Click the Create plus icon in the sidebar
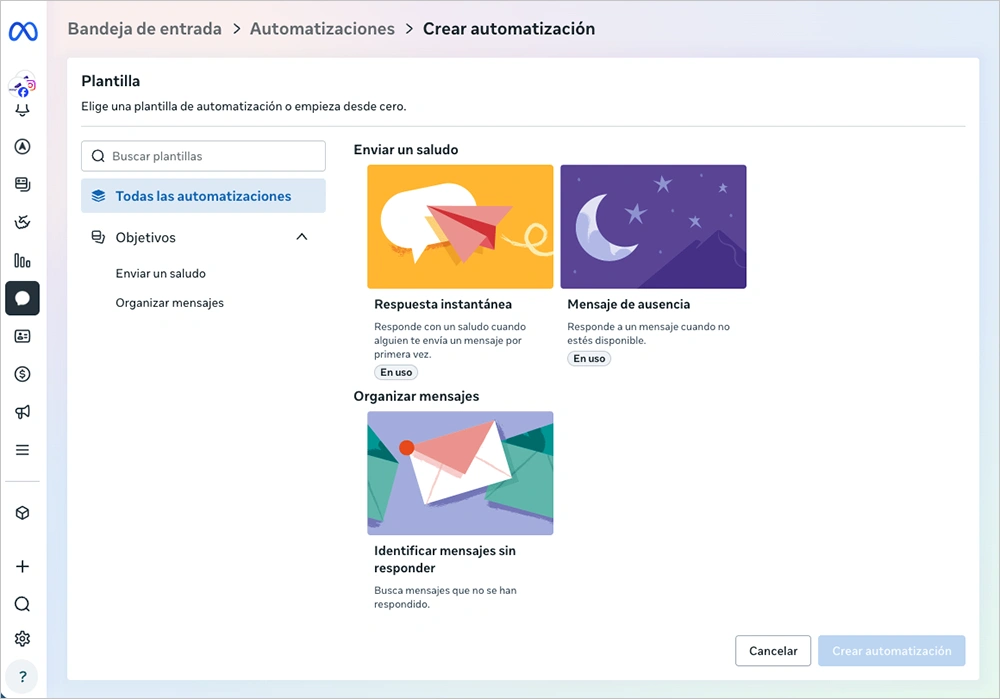Screen dimensions: 1000x699 [22, 566]
